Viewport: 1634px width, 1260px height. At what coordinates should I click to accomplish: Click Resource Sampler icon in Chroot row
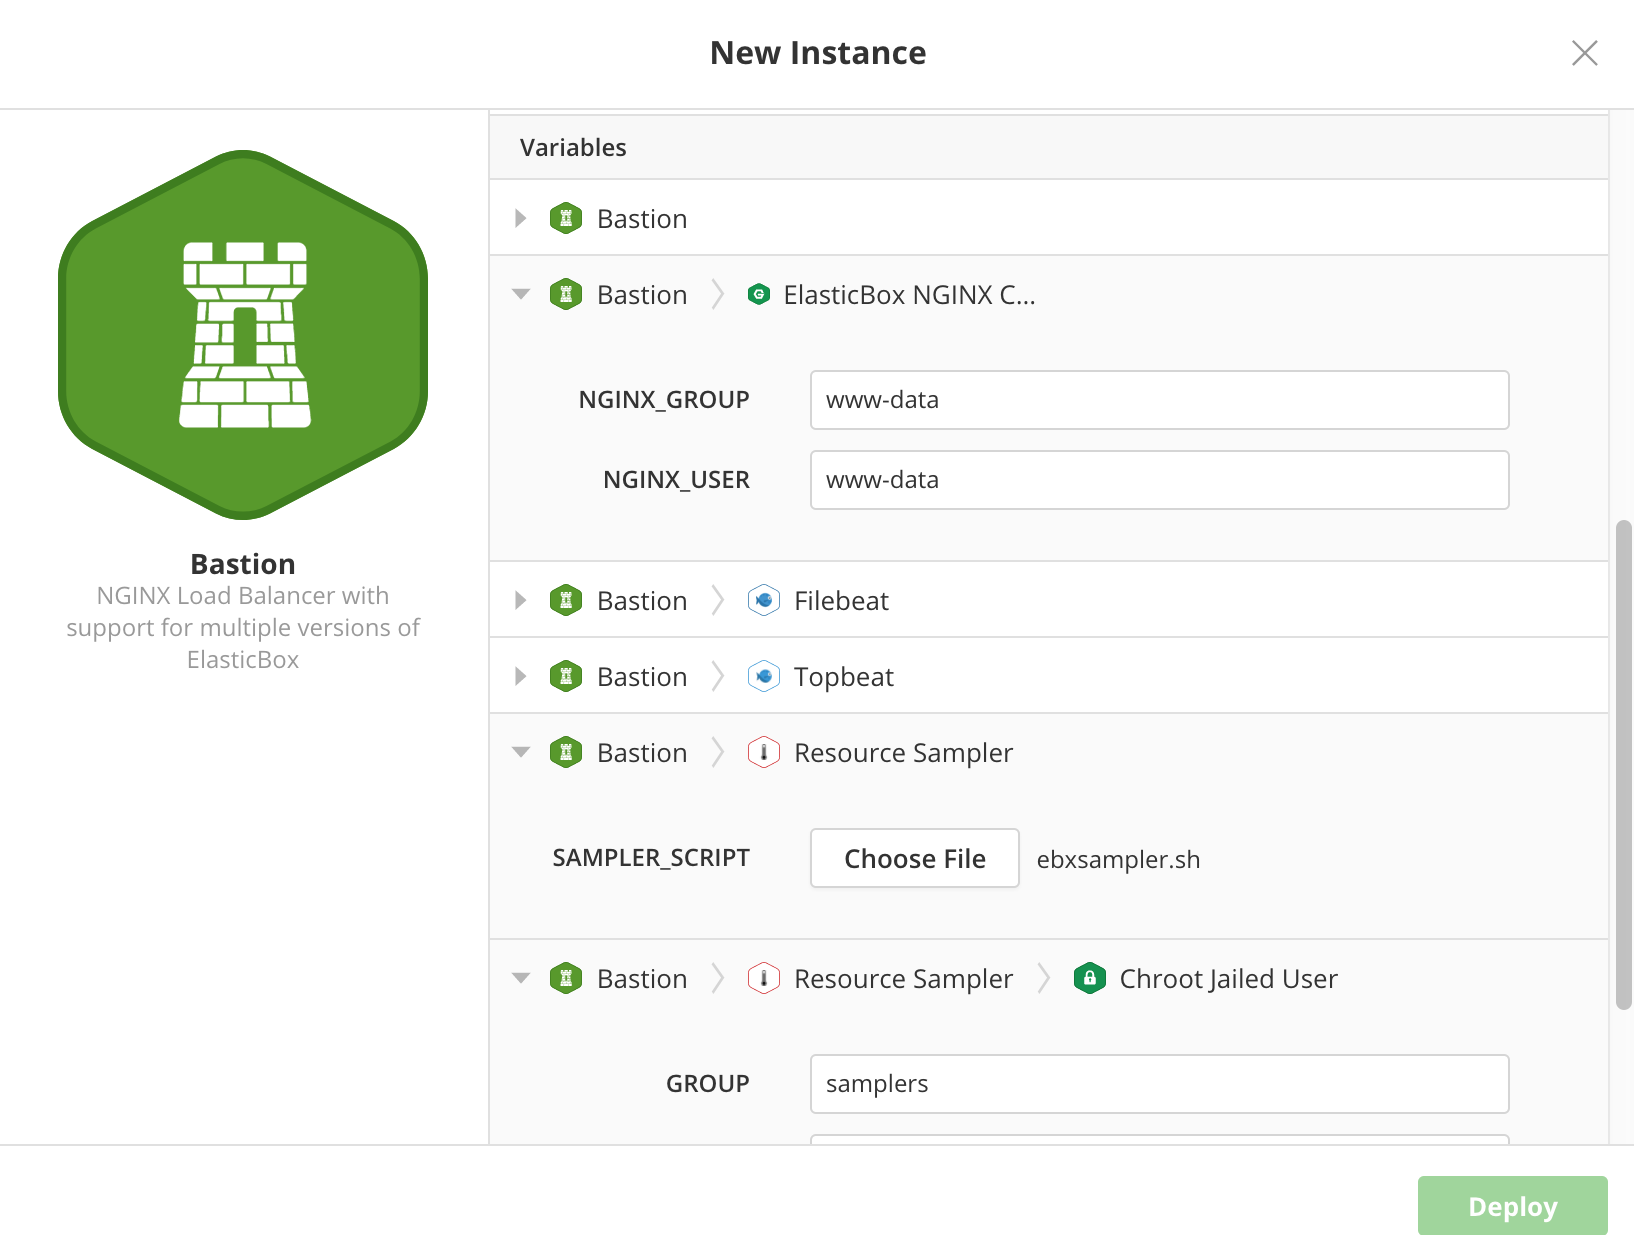764,978
